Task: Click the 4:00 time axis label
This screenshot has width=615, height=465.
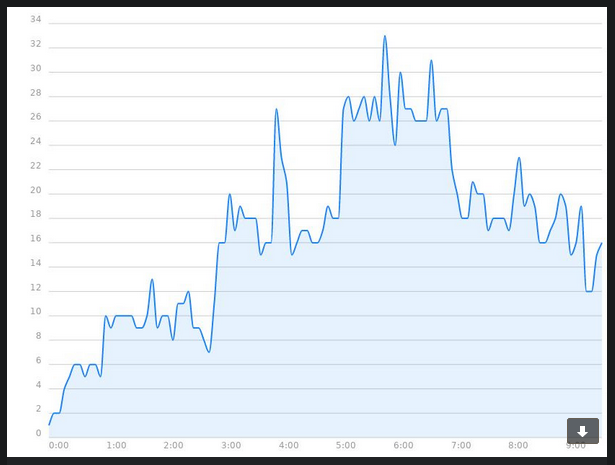Action: [x=289, y=445]
